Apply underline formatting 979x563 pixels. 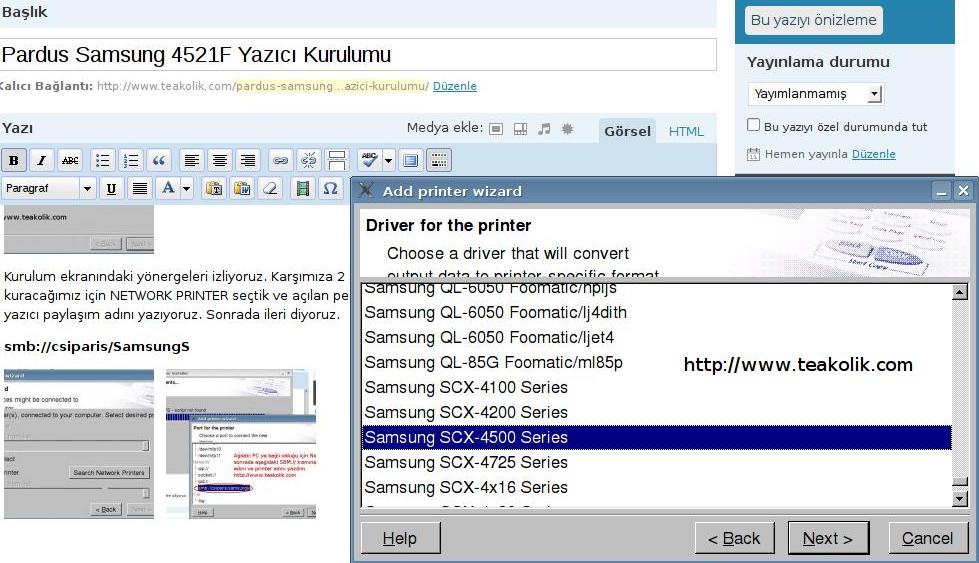[111, 188]
